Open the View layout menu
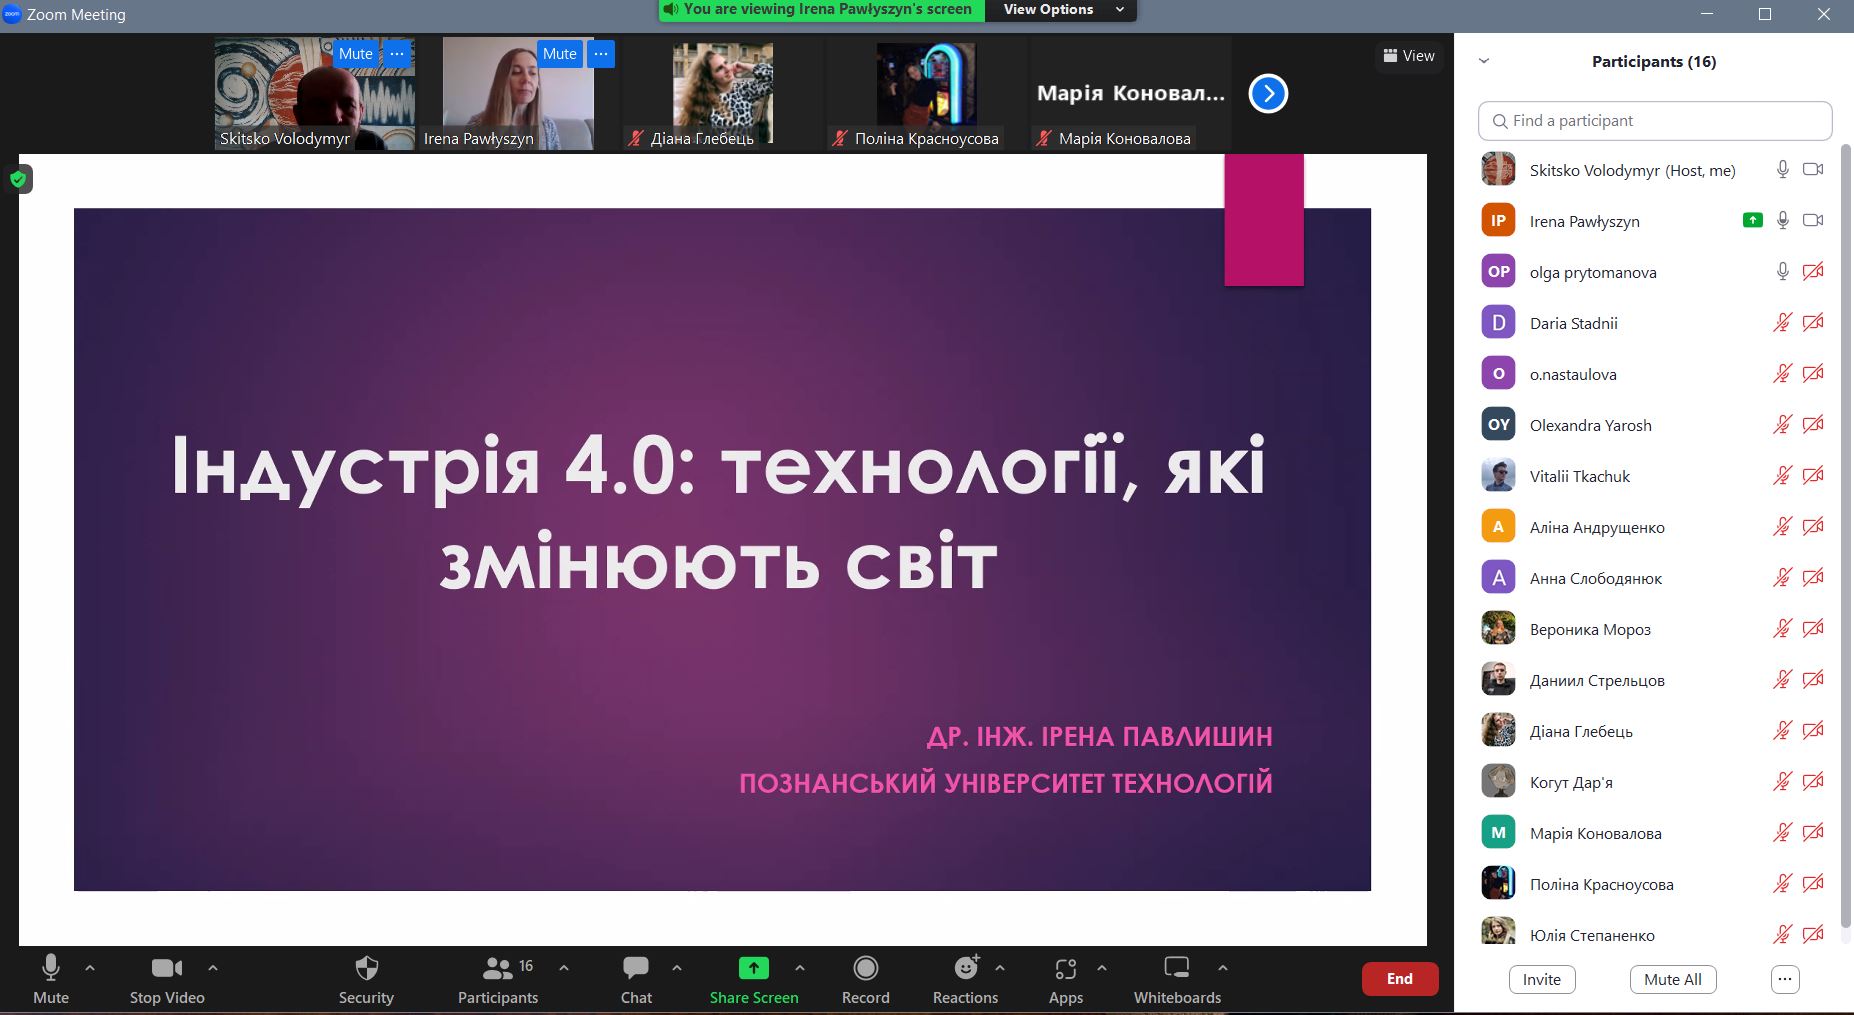 (1408, 56)
